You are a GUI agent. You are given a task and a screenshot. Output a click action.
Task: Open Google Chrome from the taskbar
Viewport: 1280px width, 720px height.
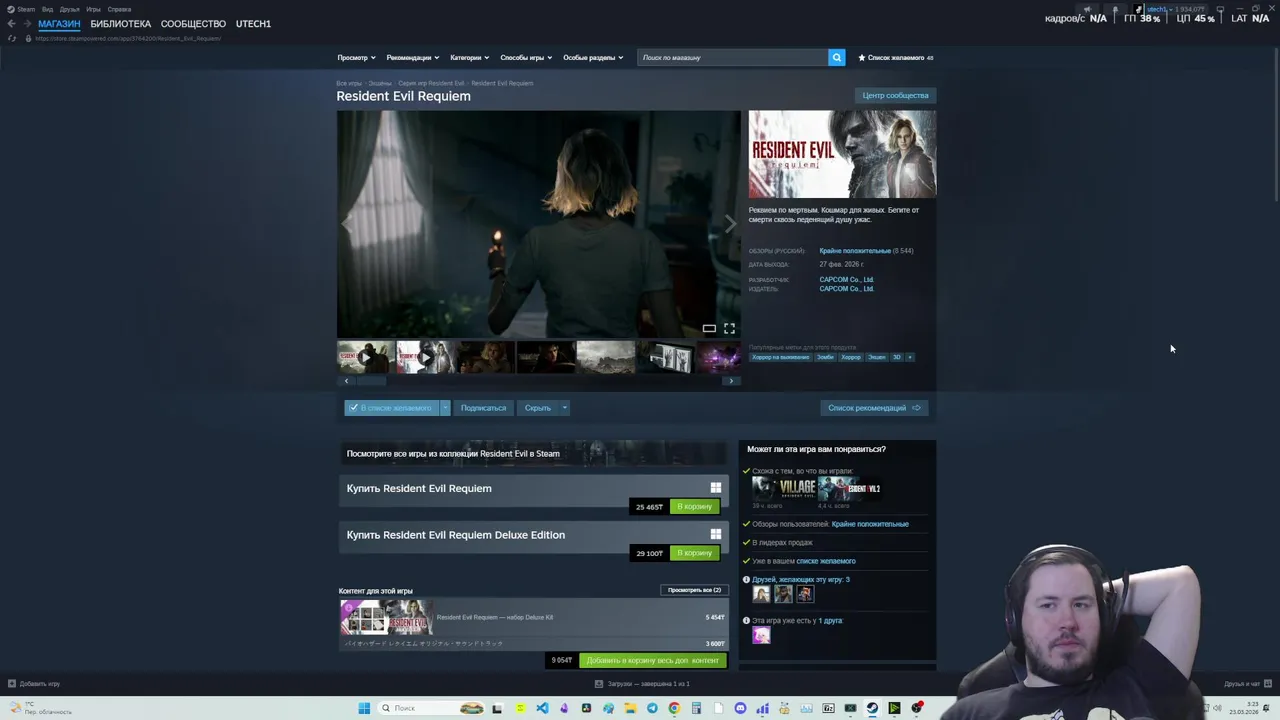(674, 708)
